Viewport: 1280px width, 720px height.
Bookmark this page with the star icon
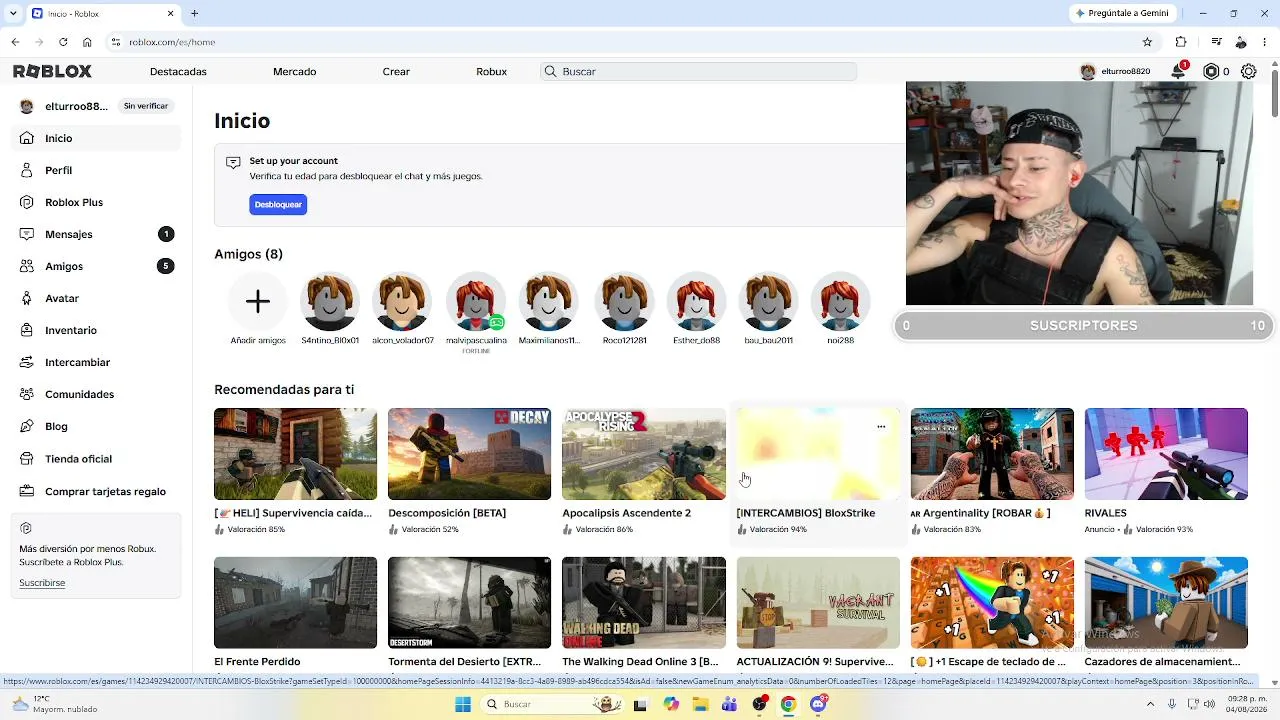pos(1147,42)
